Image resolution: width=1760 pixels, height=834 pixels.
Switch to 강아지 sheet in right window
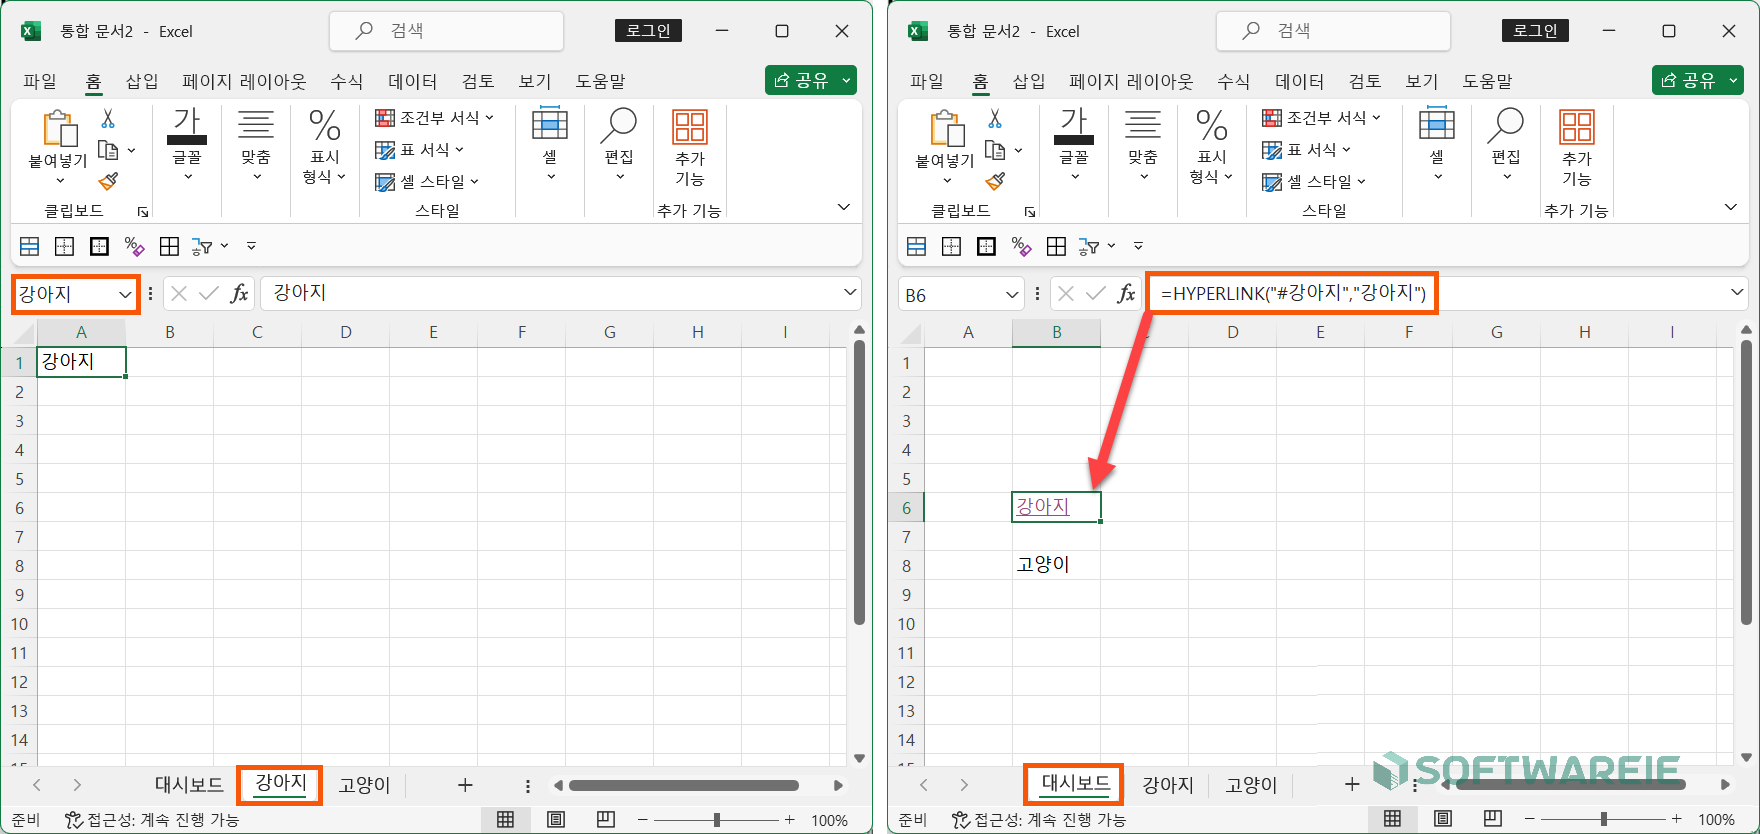1168,785
